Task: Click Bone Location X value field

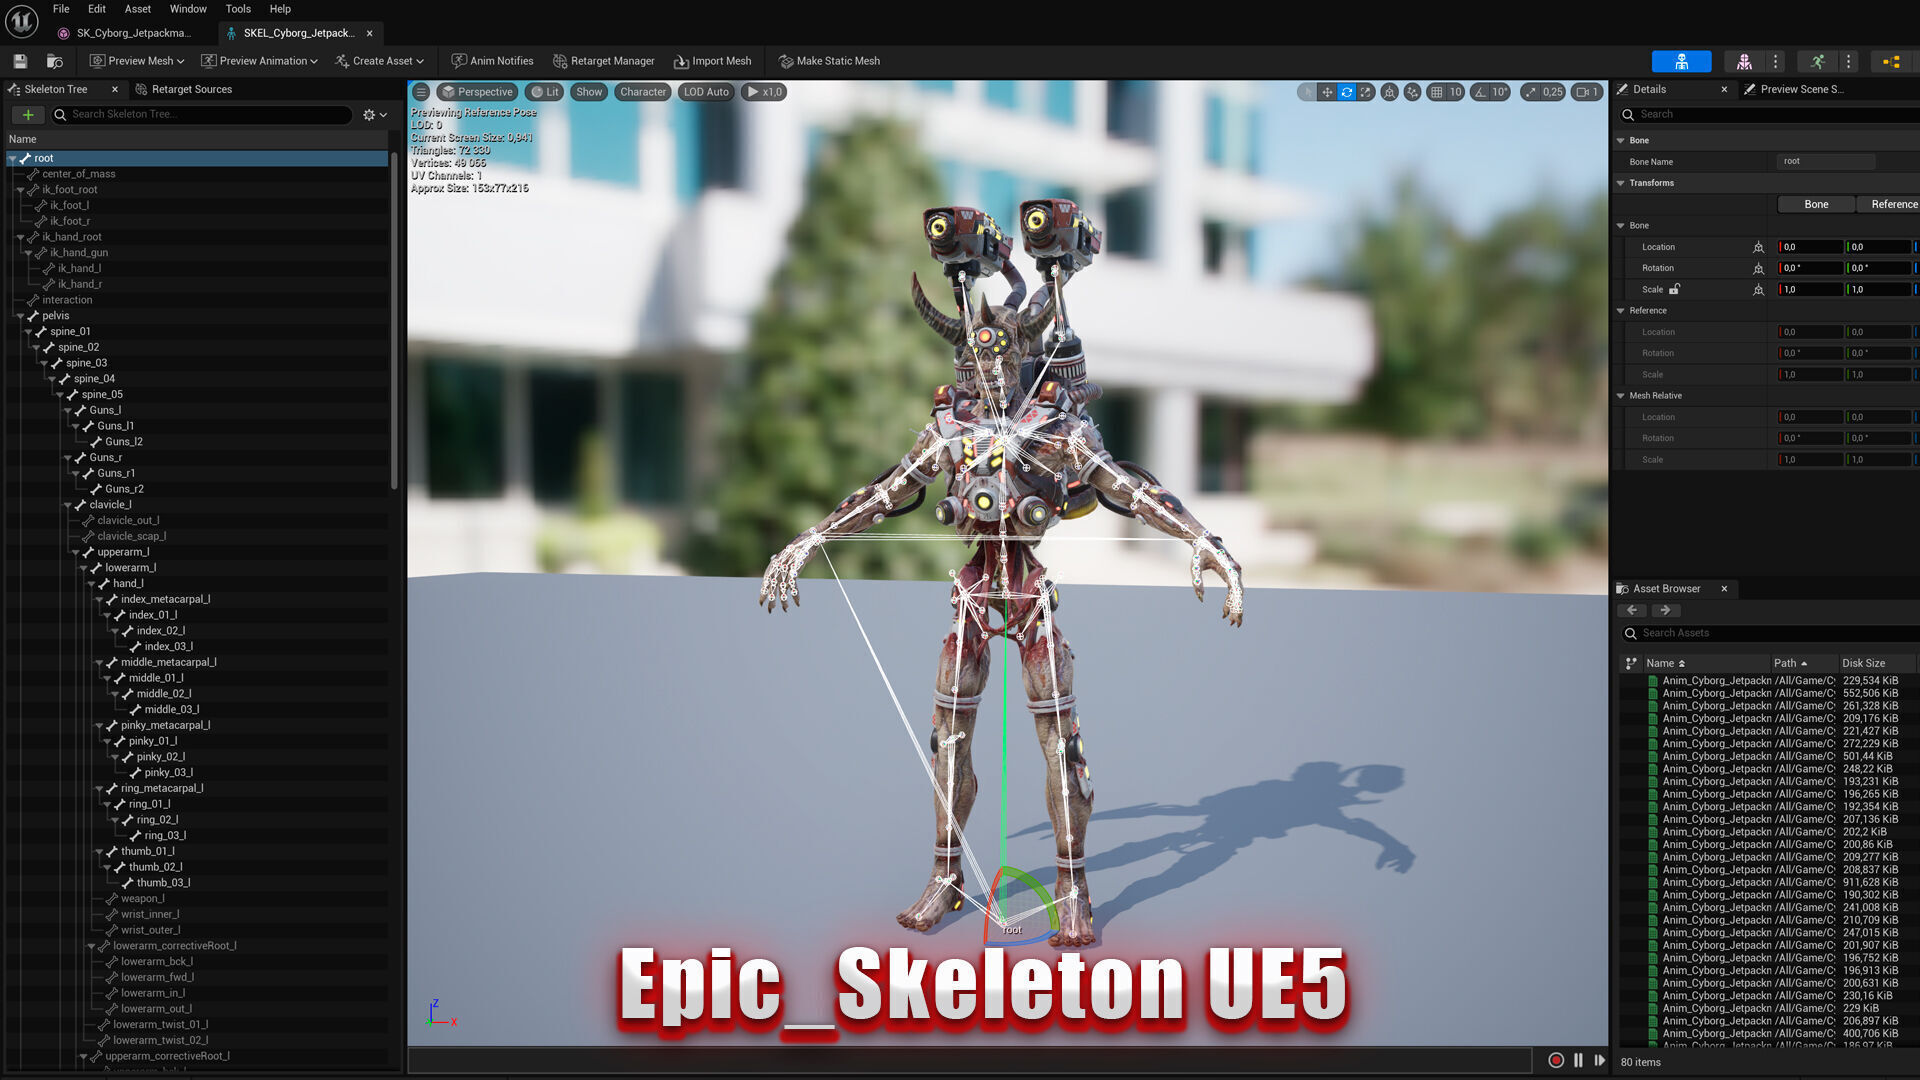Action: click(x=1810, y=247)
